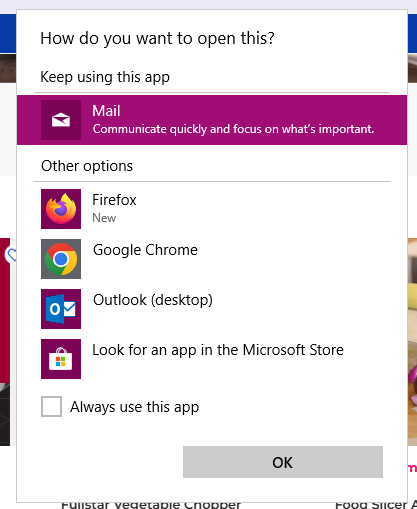The image size is (417, 509).
Task: Click the 'New' tag under Firefox
Action: pos(104,218)
